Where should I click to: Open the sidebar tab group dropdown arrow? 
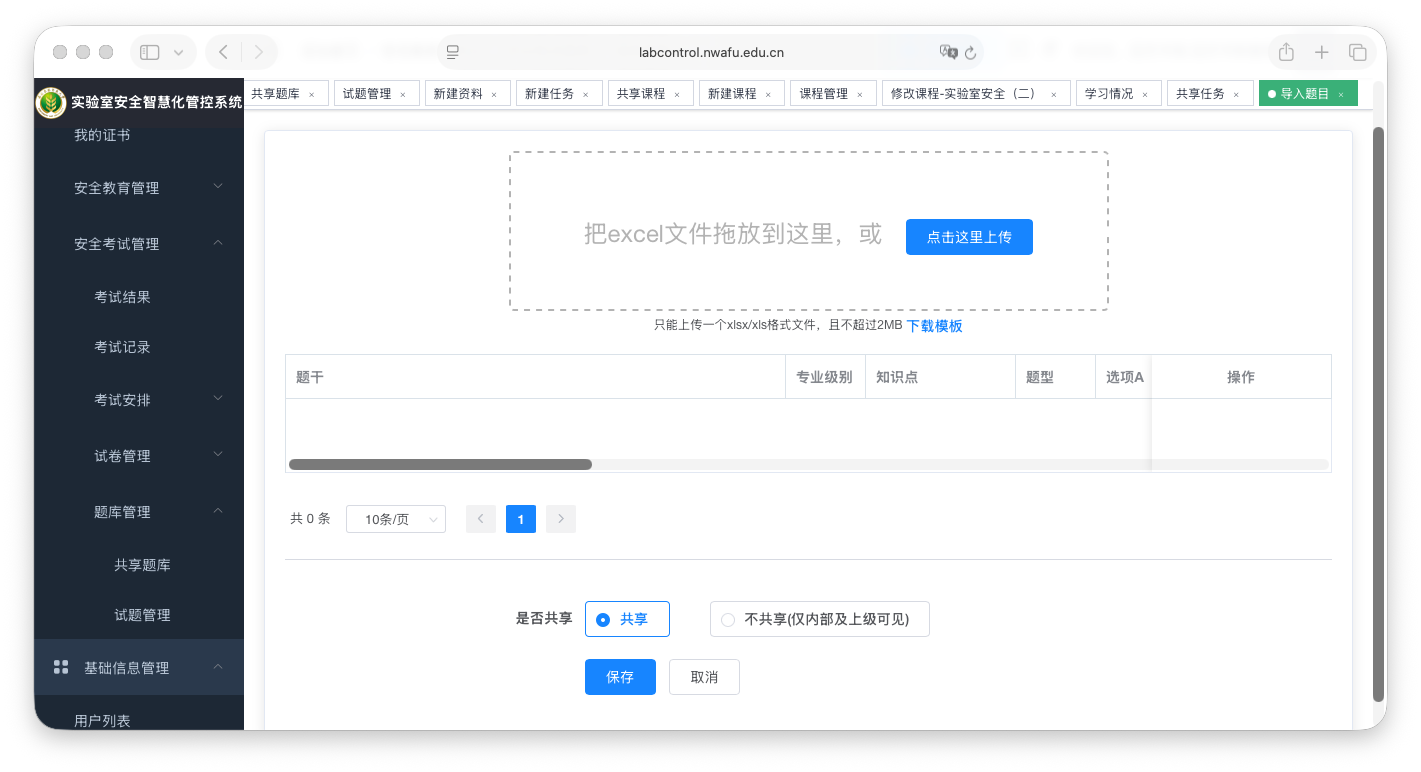coord(179,52)
